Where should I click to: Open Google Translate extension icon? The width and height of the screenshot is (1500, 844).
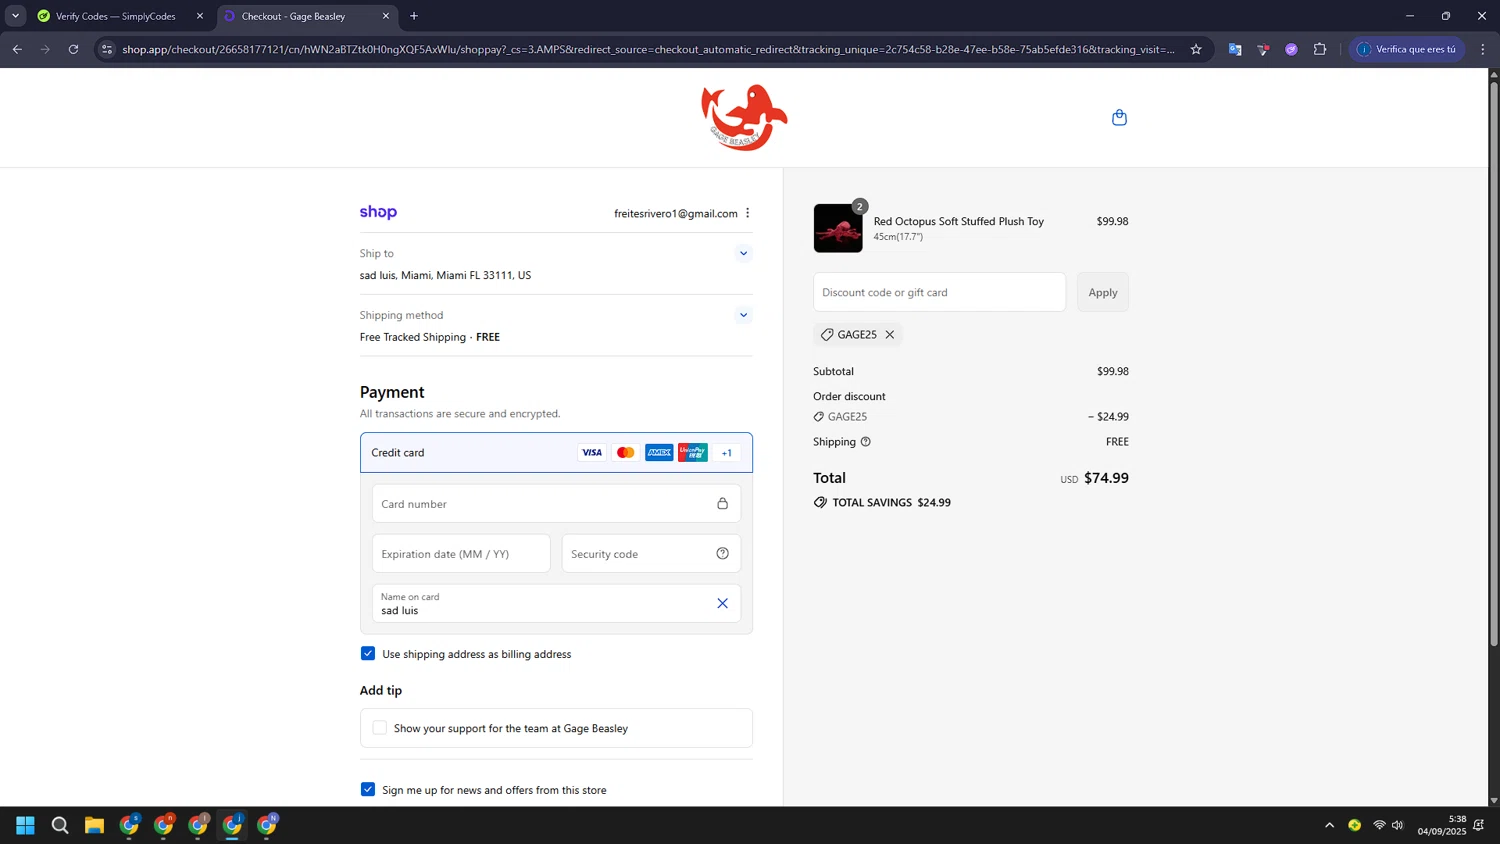(1235, 49)
